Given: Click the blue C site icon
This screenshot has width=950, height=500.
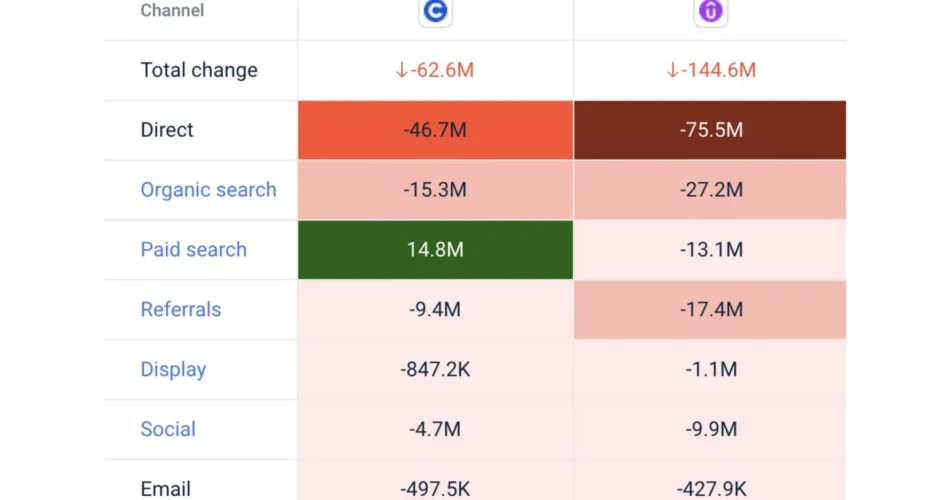Looking at the screenshot, I should point(435,11).
